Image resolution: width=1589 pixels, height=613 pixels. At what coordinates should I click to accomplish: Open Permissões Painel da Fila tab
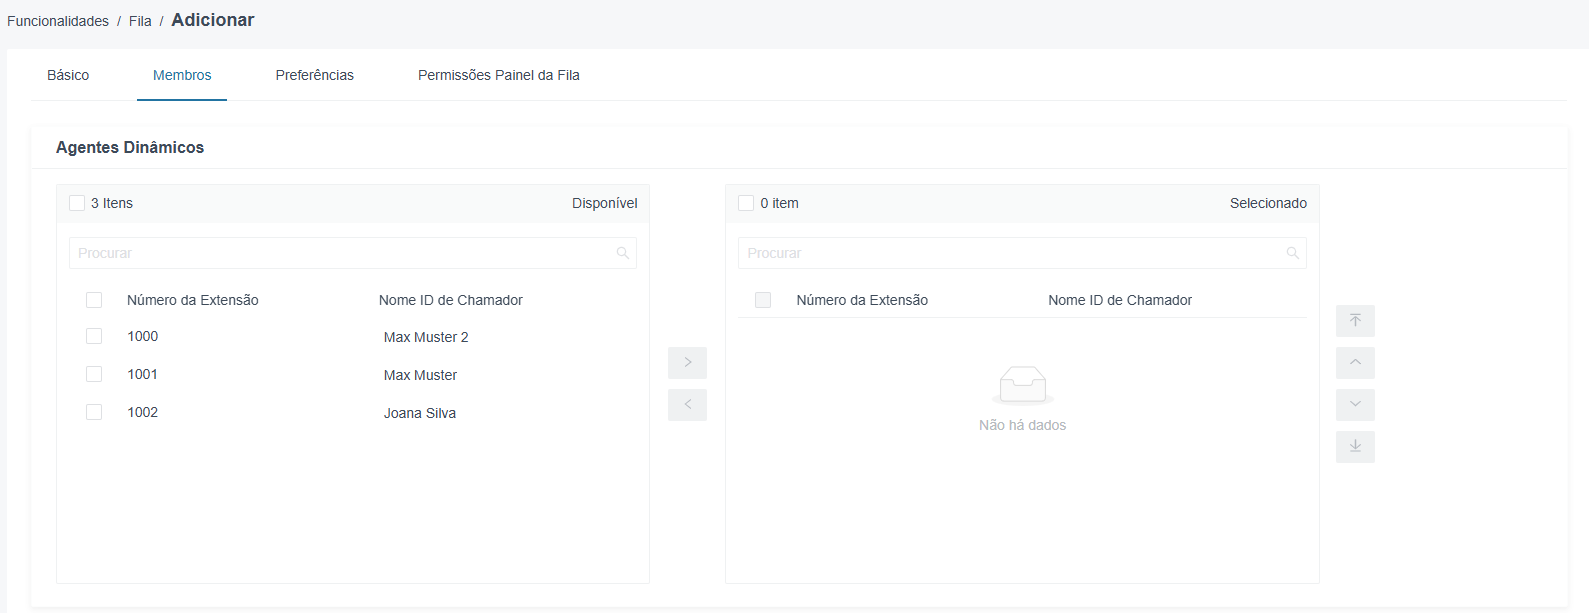click(499, 75)
